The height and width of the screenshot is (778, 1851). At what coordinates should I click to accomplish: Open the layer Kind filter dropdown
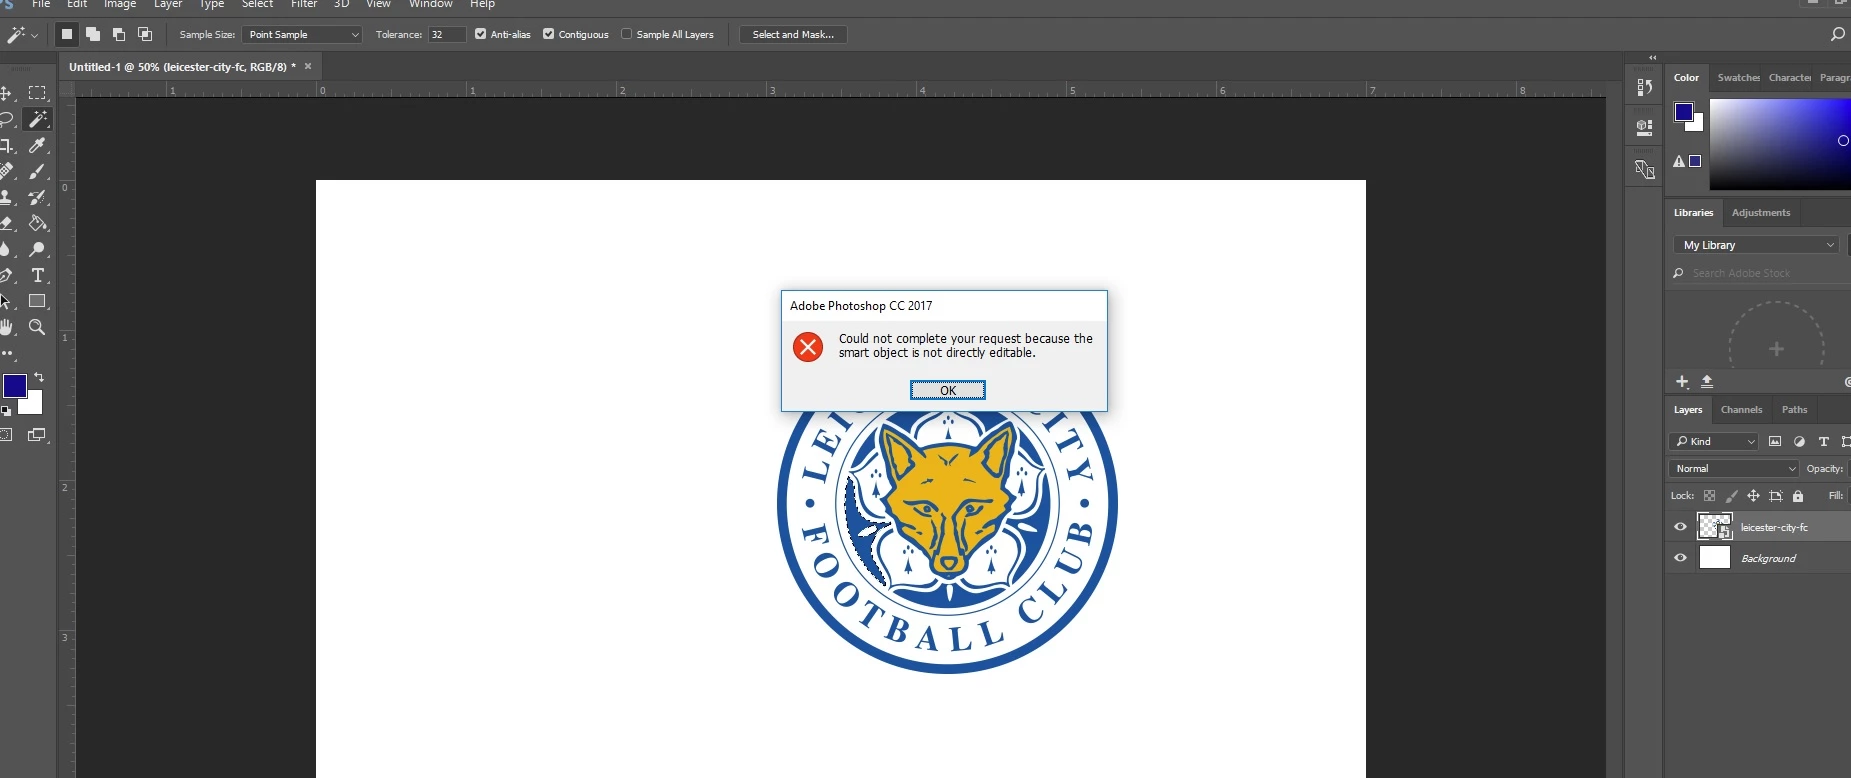1714,441
